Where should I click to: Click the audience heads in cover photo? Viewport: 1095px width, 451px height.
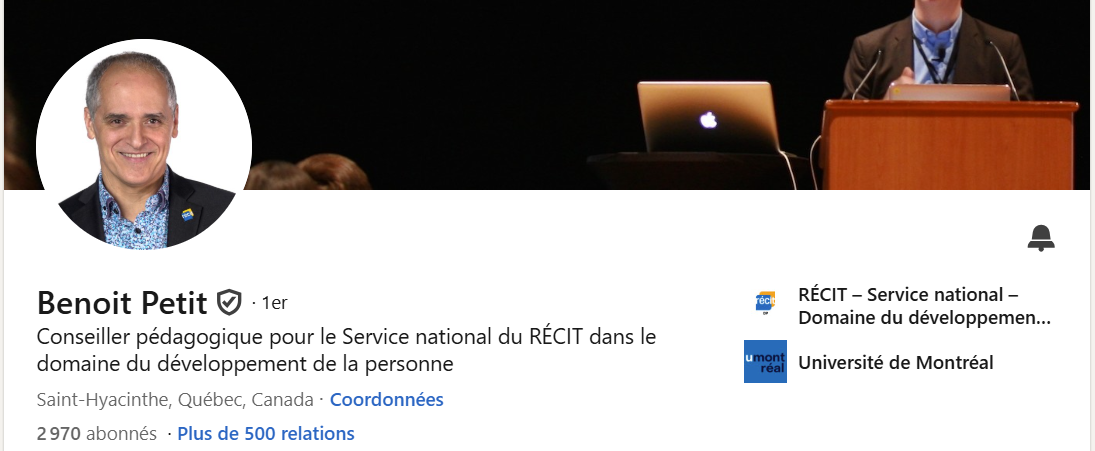[x=306, y=172]
